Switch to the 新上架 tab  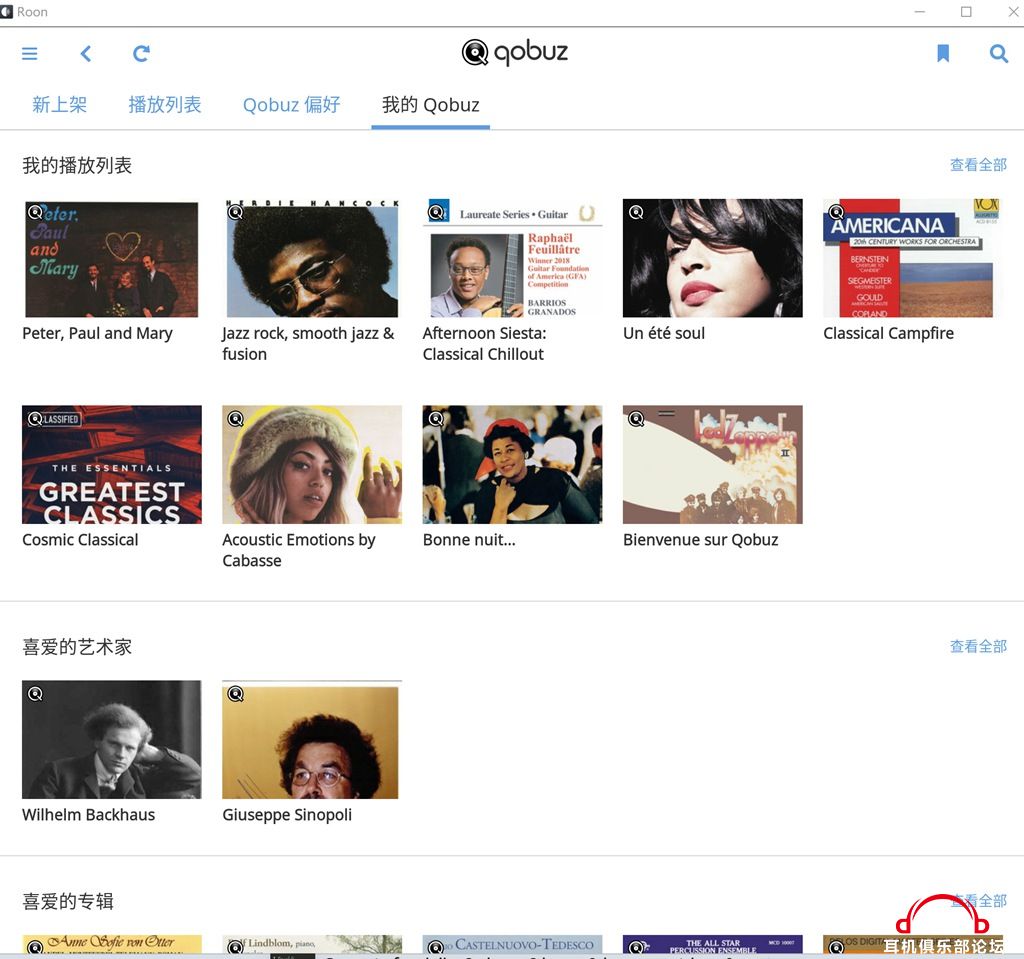[x=59, y=105]
